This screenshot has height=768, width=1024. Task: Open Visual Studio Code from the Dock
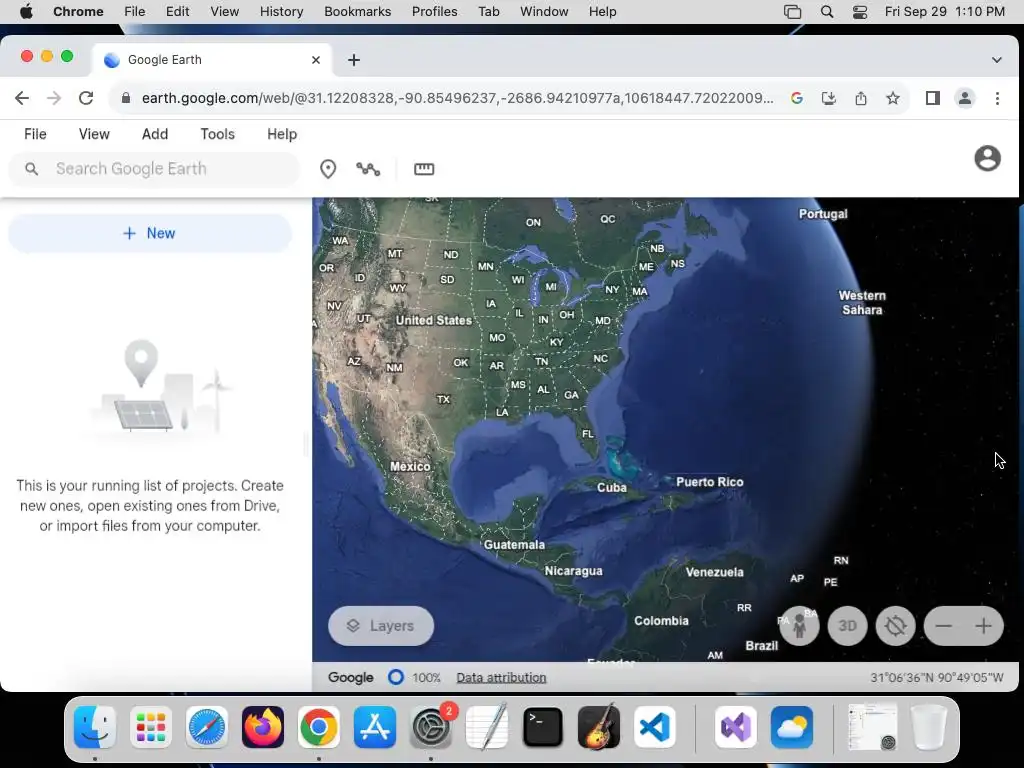click(x=654, y=727)
